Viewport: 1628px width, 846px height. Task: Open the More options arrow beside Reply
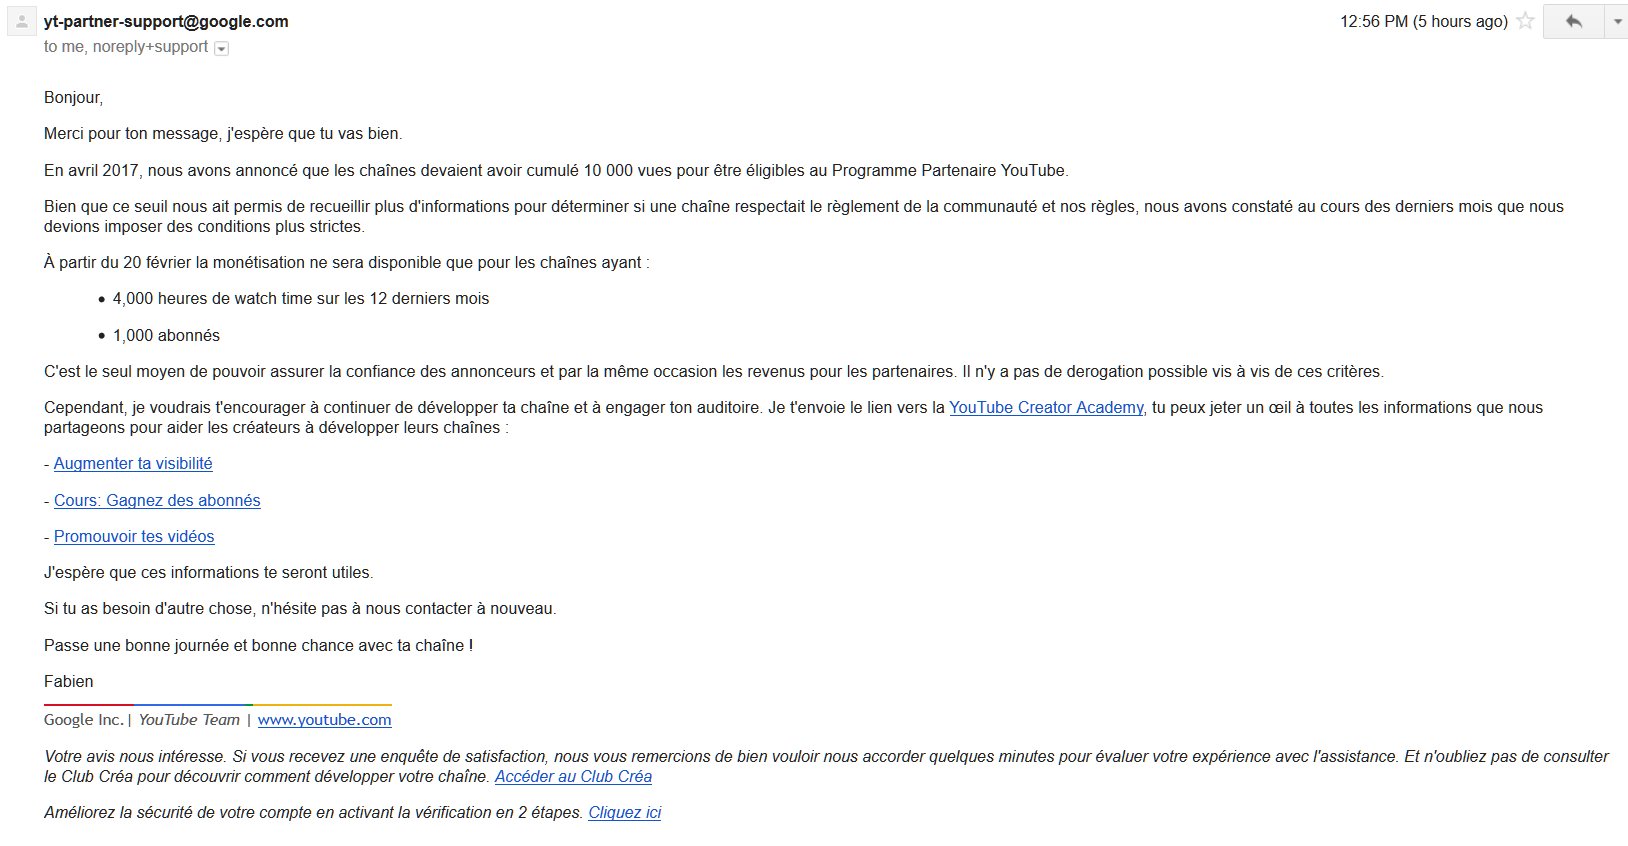(x=1616, y=21)
